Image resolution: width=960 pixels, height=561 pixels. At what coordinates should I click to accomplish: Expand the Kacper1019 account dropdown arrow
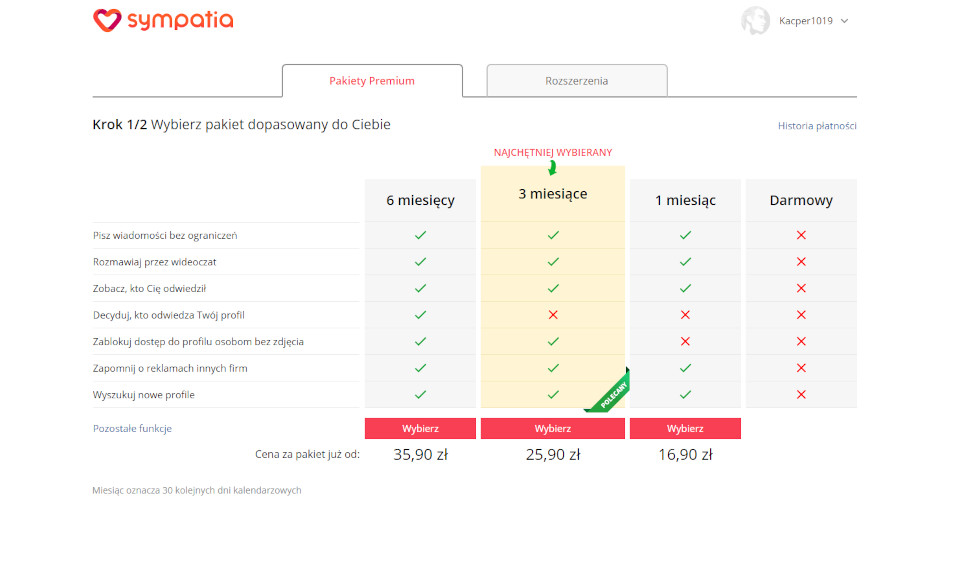845,21
